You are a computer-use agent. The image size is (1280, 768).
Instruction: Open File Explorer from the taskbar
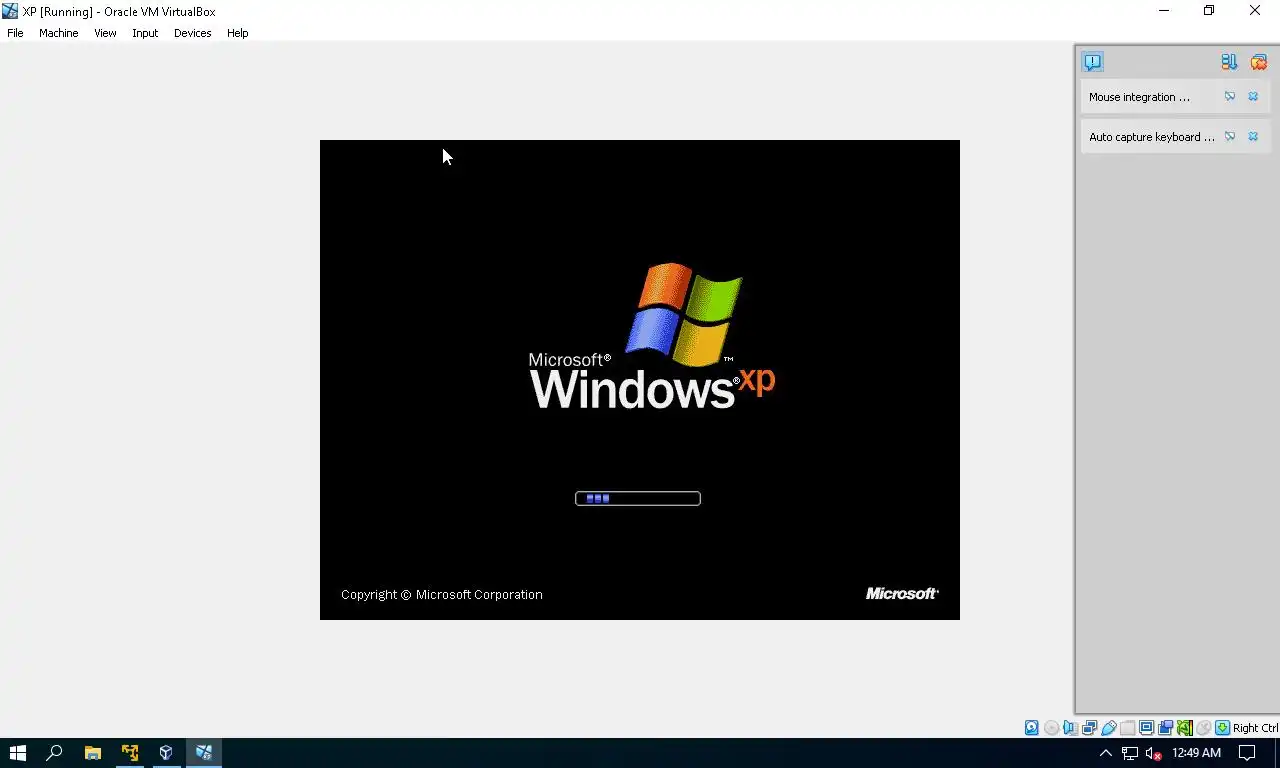tap(92, 753)
